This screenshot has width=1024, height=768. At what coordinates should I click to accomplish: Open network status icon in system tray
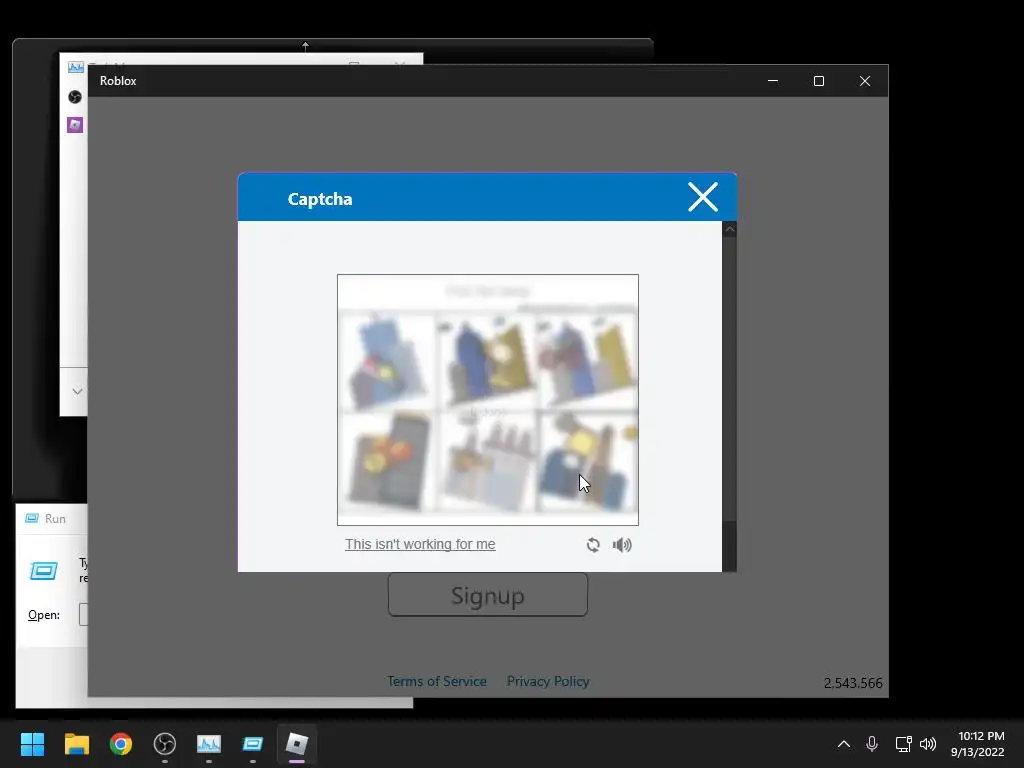click(903, 744)
